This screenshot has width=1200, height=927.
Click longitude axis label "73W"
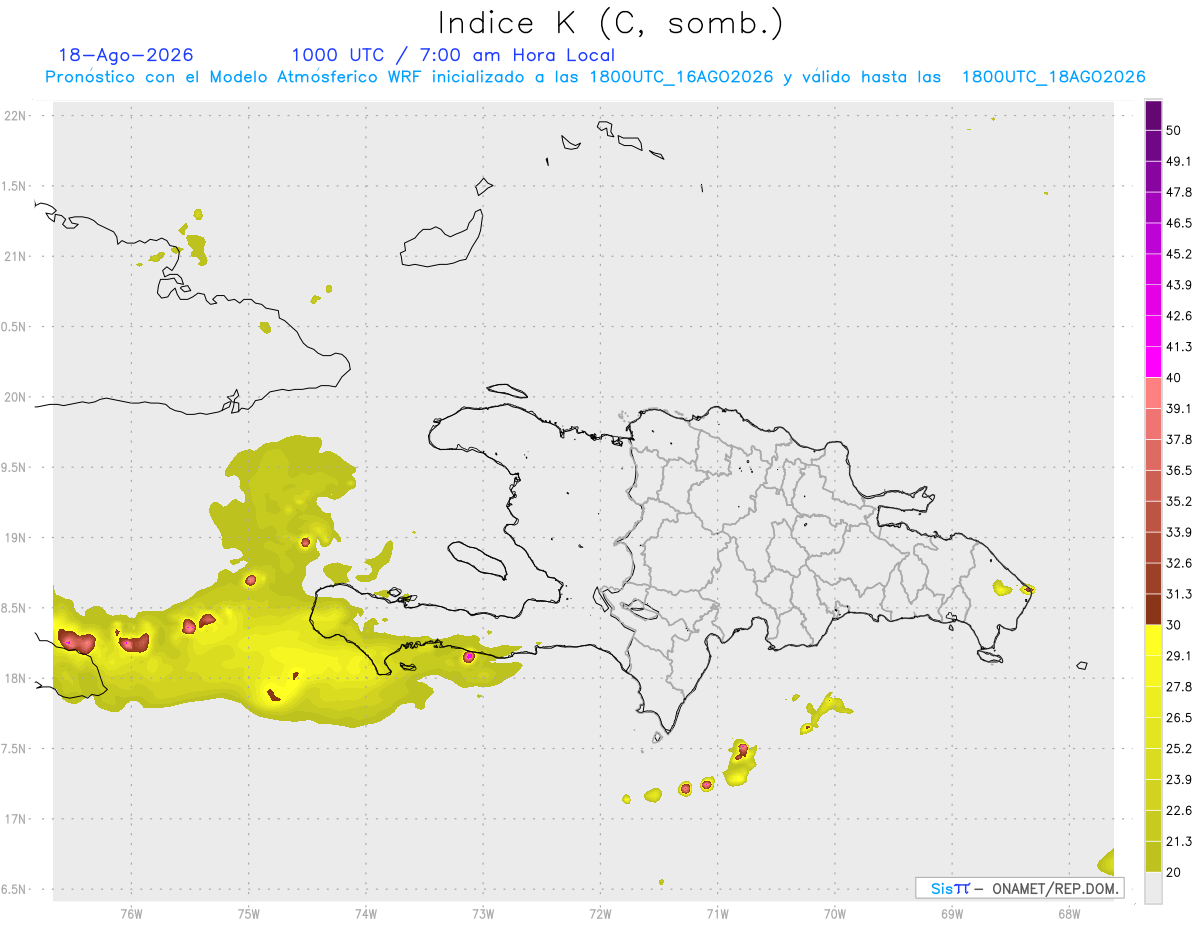(x=483, y=914)
